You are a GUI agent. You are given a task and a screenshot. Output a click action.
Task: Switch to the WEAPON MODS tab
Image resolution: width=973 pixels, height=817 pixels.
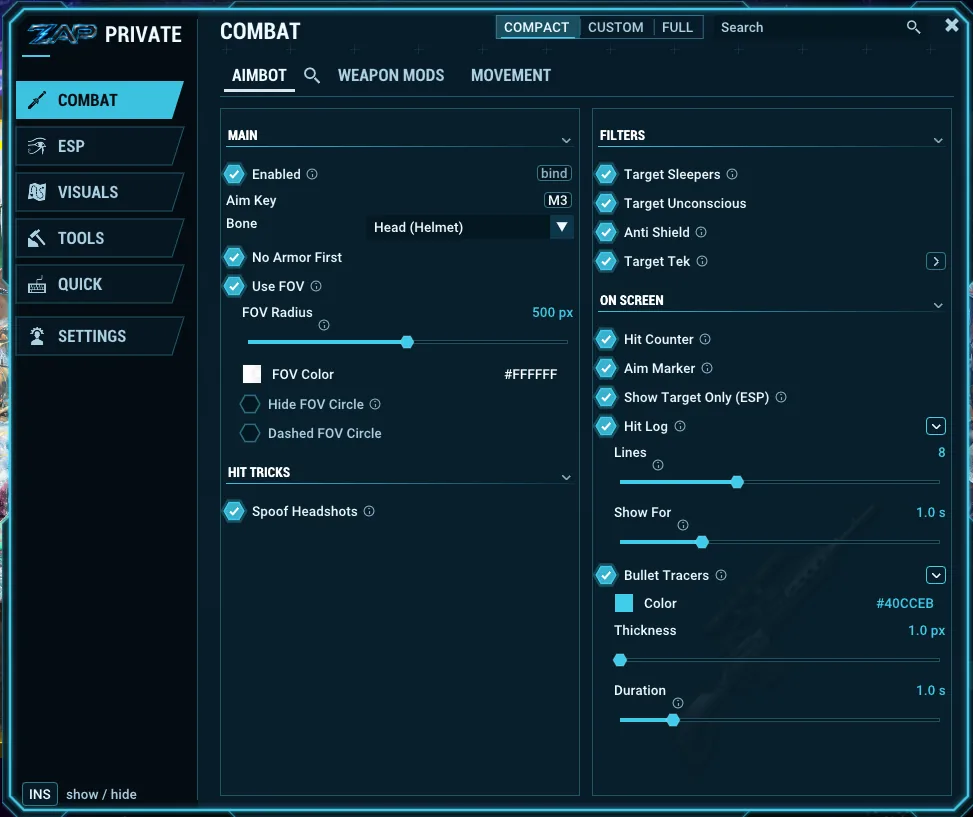point(391,76)
